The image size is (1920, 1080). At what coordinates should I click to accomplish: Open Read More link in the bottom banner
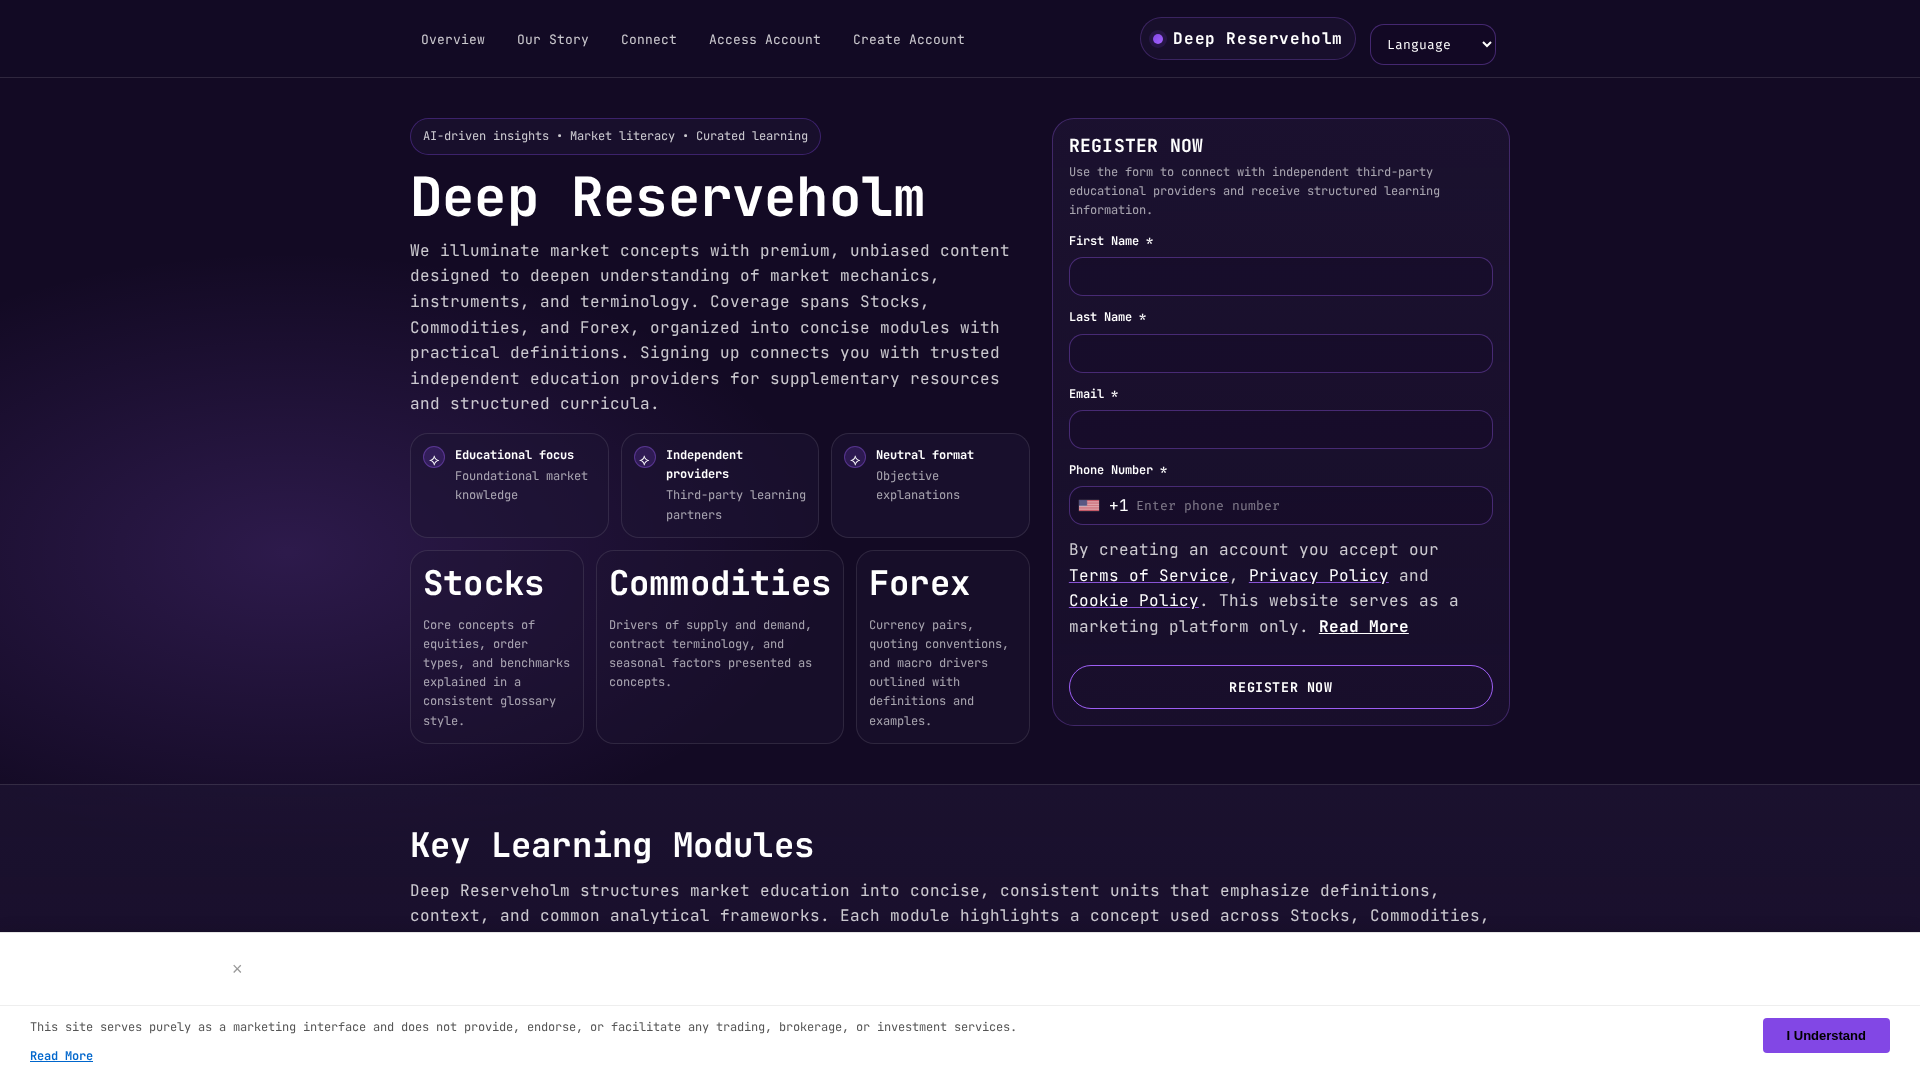click(x=61, y=1056)
